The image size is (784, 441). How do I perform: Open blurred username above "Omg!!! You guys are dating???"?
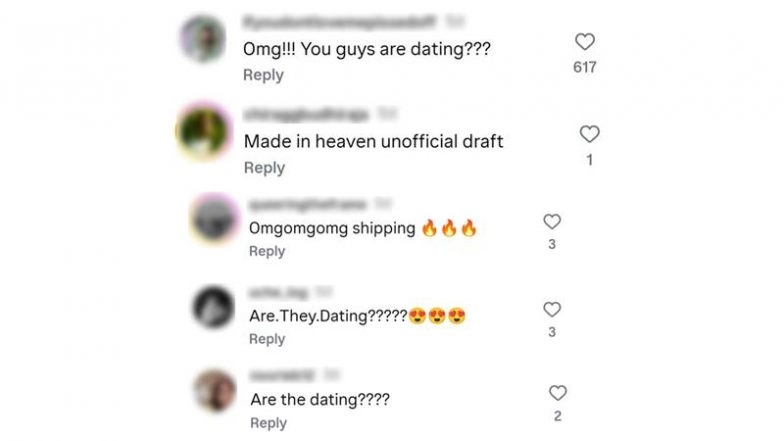pos(339,22)
